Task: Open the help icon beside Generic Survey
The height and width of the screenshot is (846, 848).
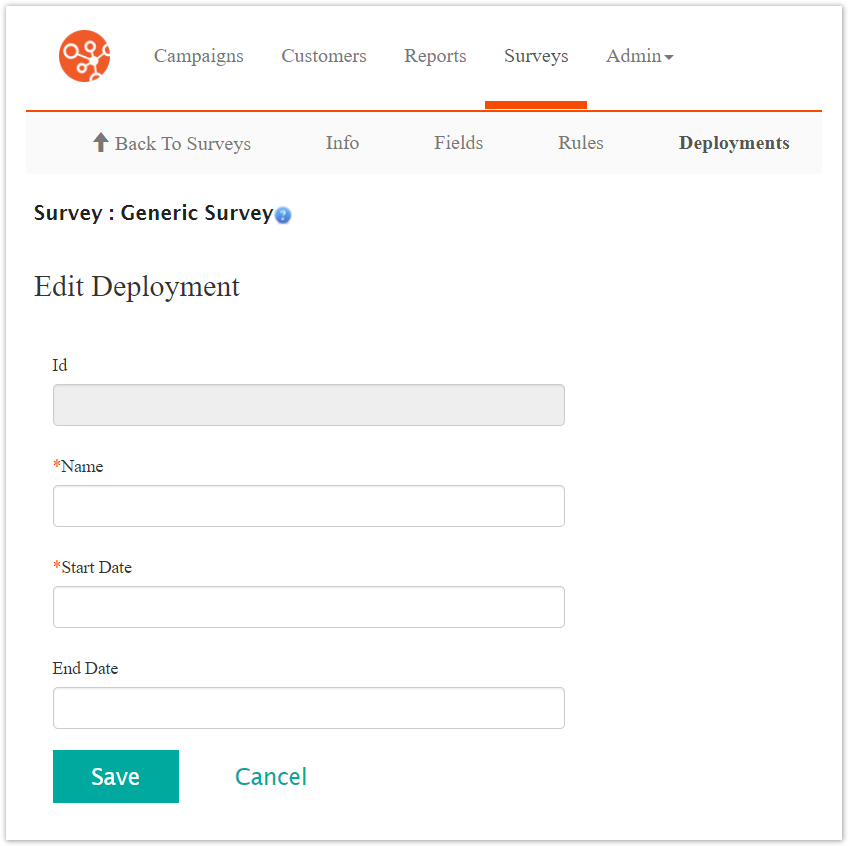Action: tap(283, 215)
